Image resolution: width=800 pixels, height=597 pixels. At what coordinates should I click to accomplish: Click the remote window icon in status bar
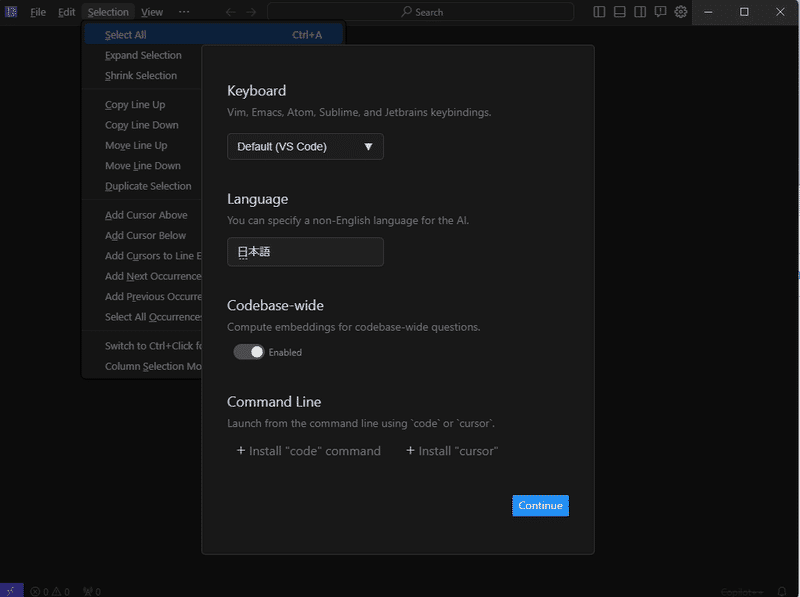[11, 590]
